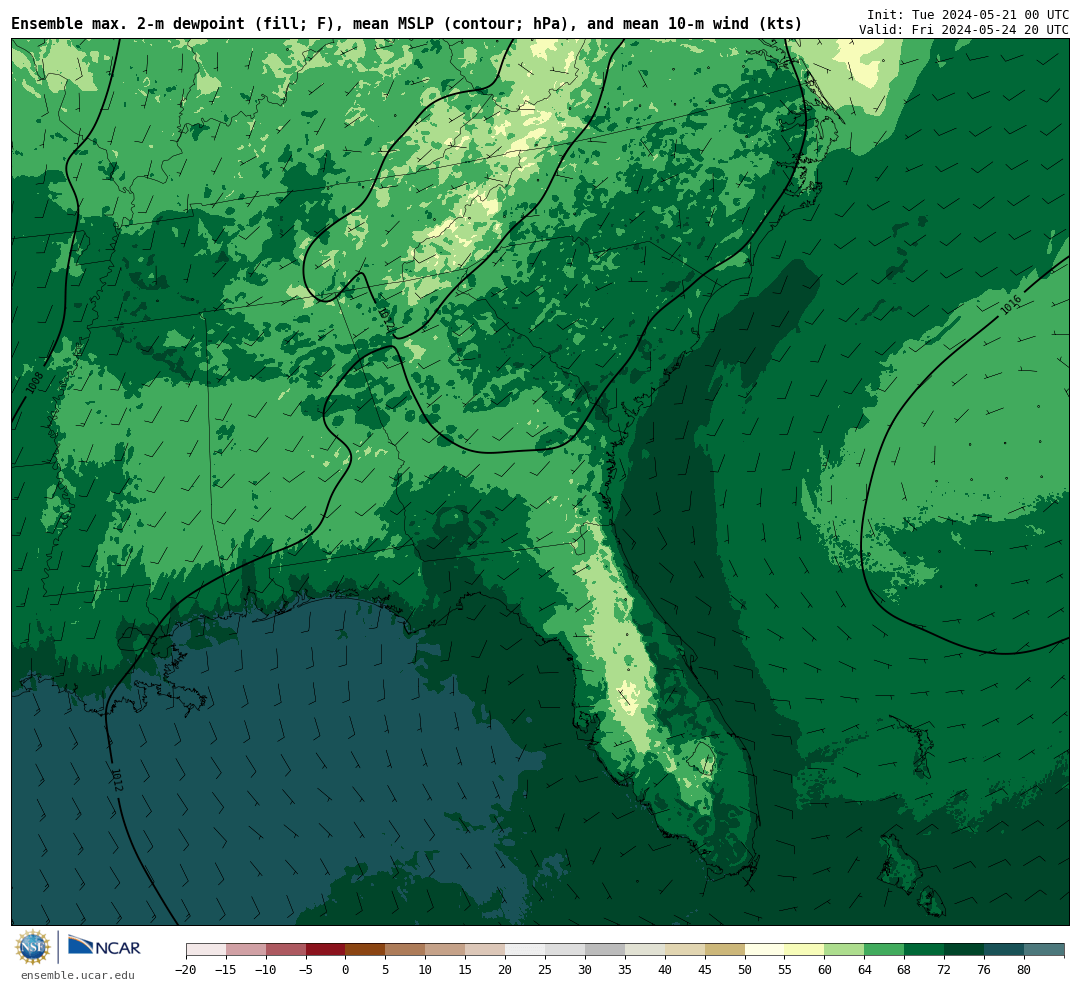The width and height of the screenshot is (1080, 988).
Task: Click the colorbar label 50
Action: [x=745, y=970]
